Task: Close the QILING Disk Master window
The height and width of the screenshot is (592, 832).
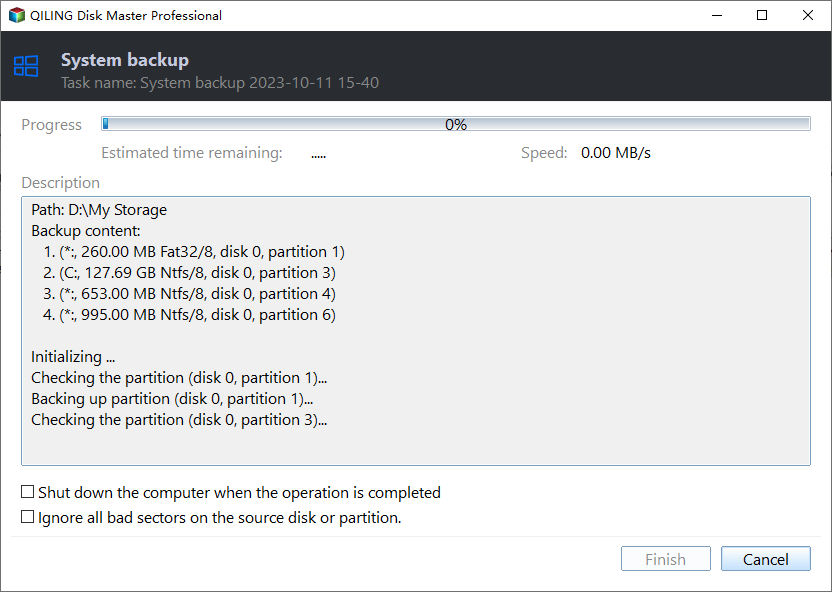Action: (x=808, y=15)
